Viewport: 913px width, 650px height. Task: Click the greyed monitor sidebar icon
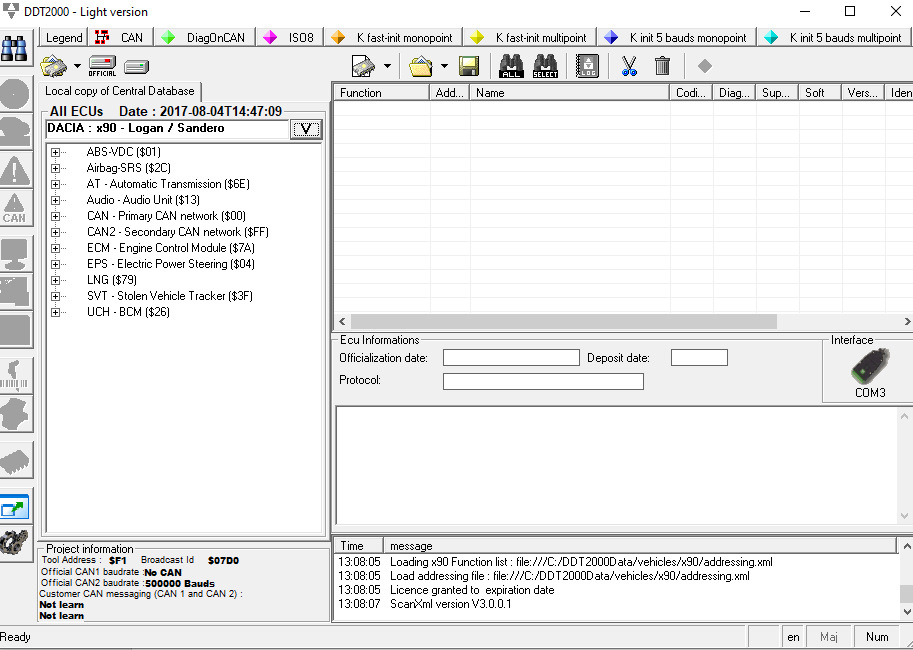click(15, 253)
